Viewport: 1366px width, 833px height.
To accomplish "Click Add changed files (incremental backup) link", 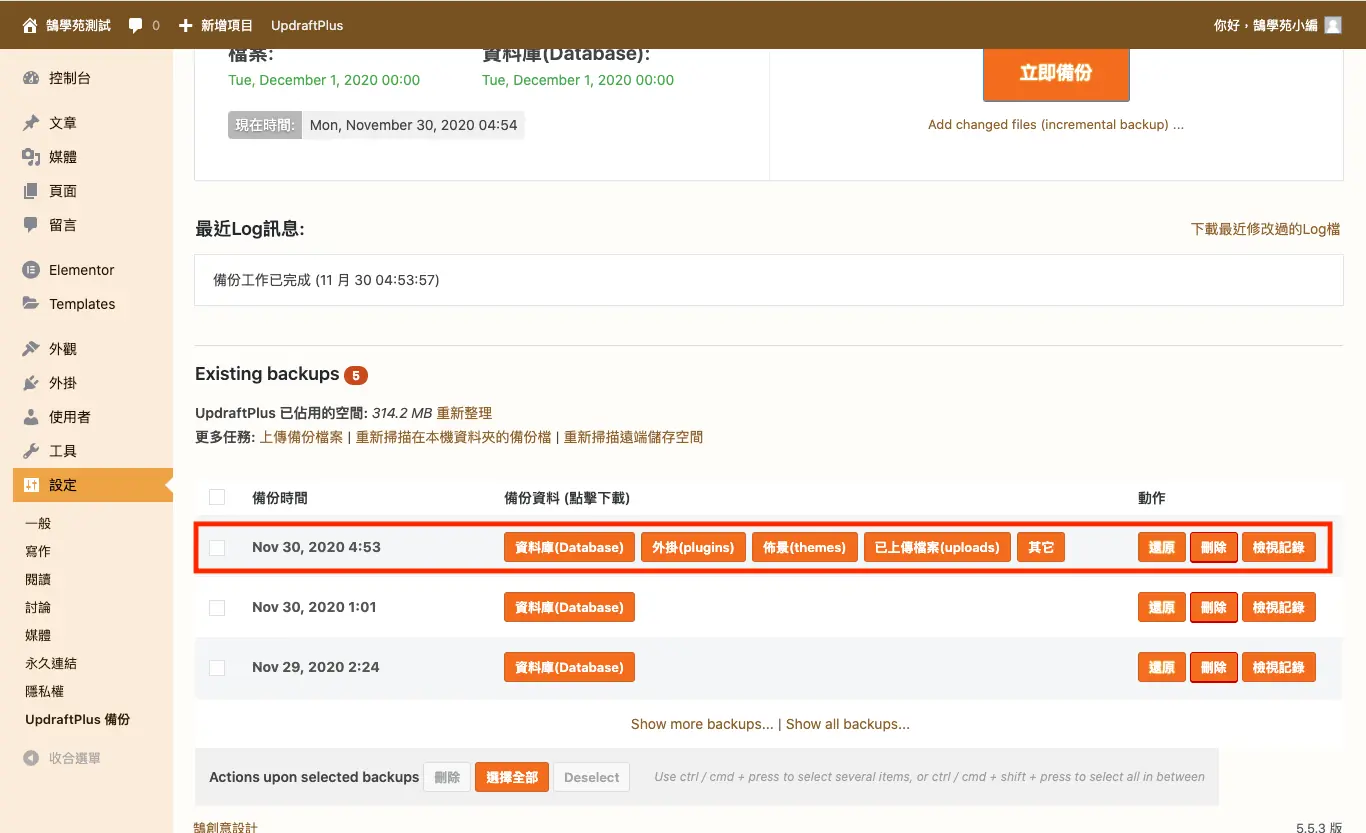I will (x=1056, y=125).
